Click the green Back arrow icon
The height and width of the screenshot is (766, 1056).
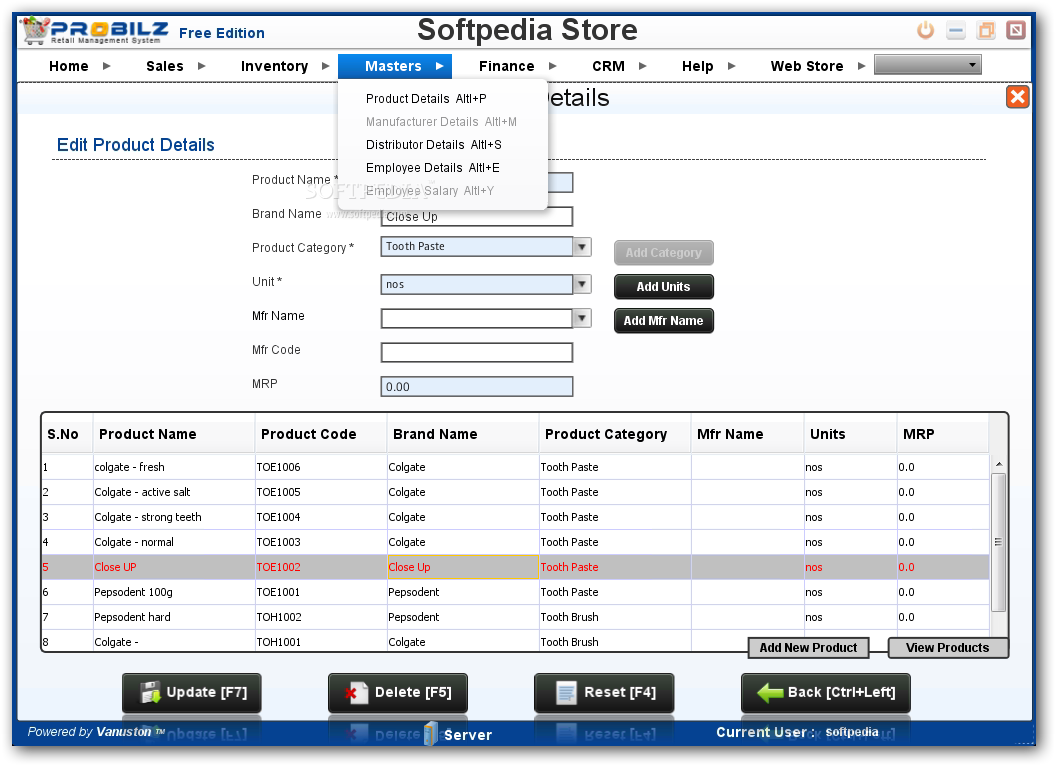[x=770, y=692]
